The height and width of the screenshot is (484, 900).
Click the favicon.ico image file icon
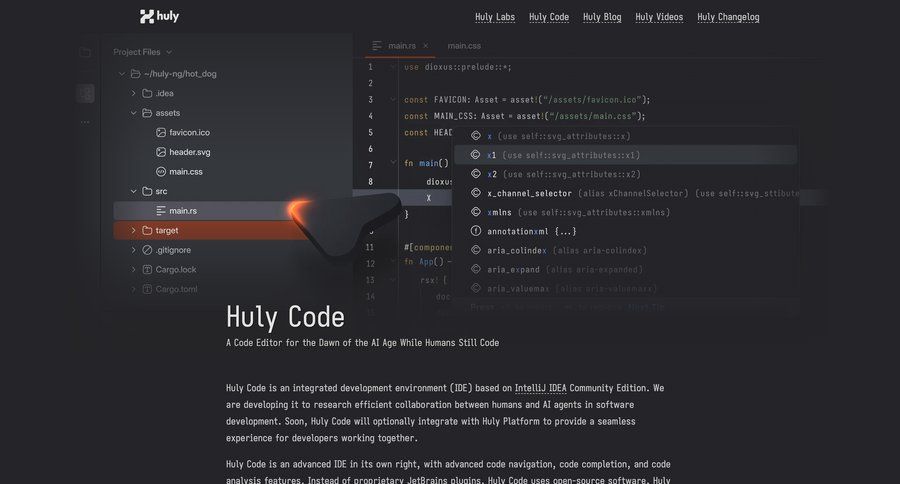tap(161, 132)
